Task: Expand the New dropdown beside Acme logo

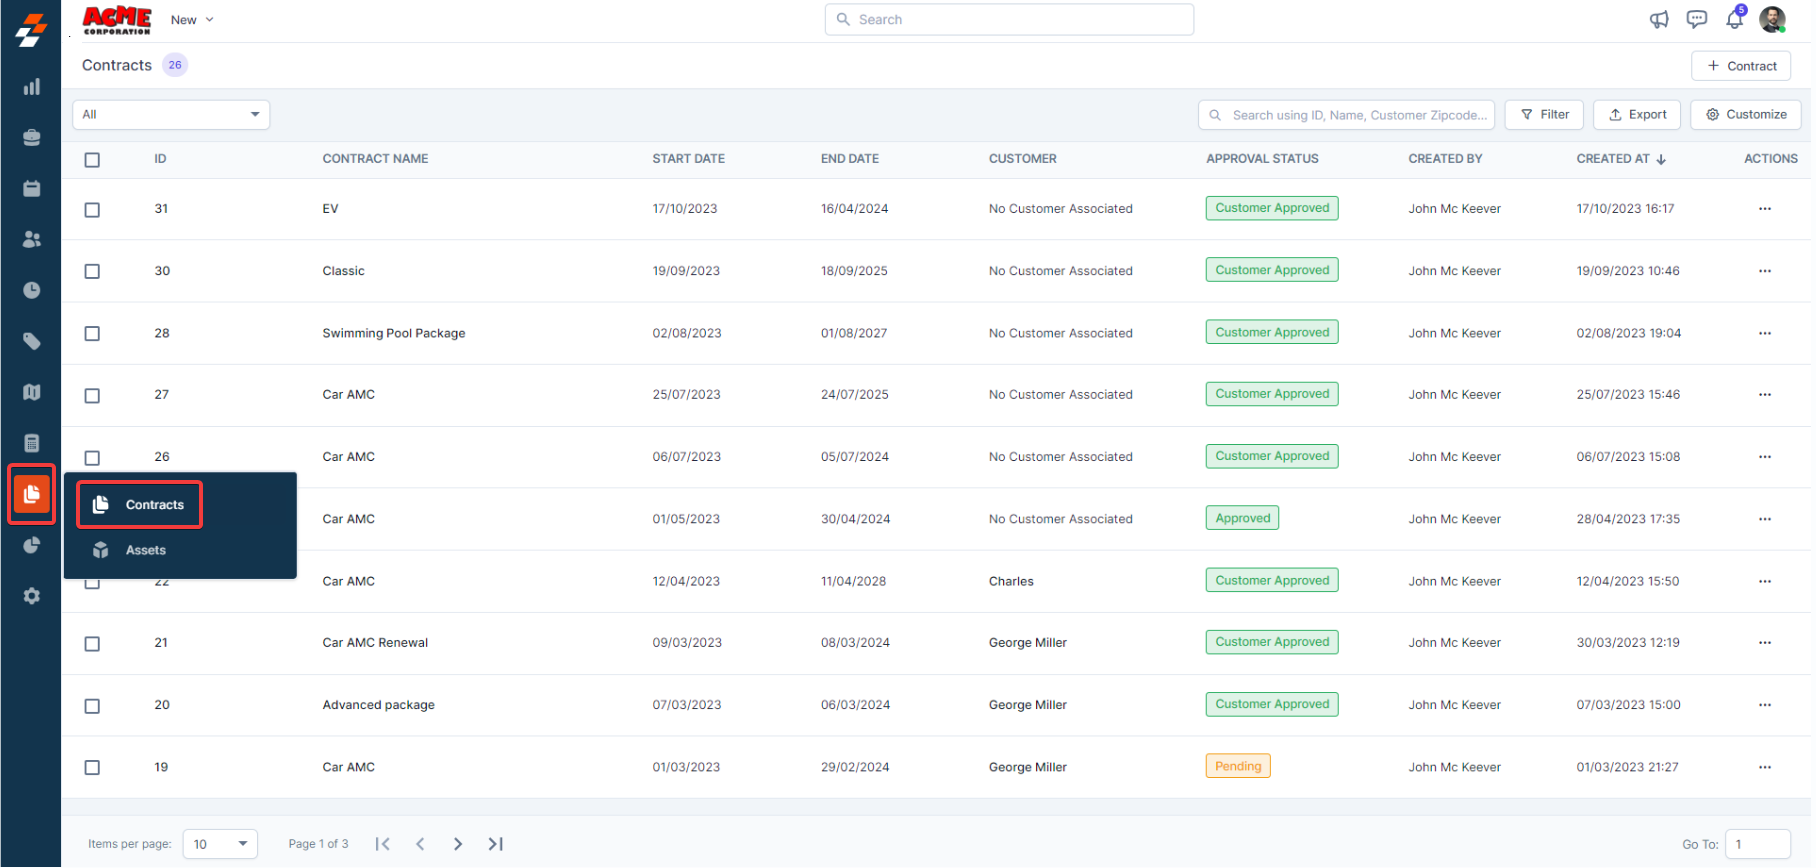Action: point(192,20)
